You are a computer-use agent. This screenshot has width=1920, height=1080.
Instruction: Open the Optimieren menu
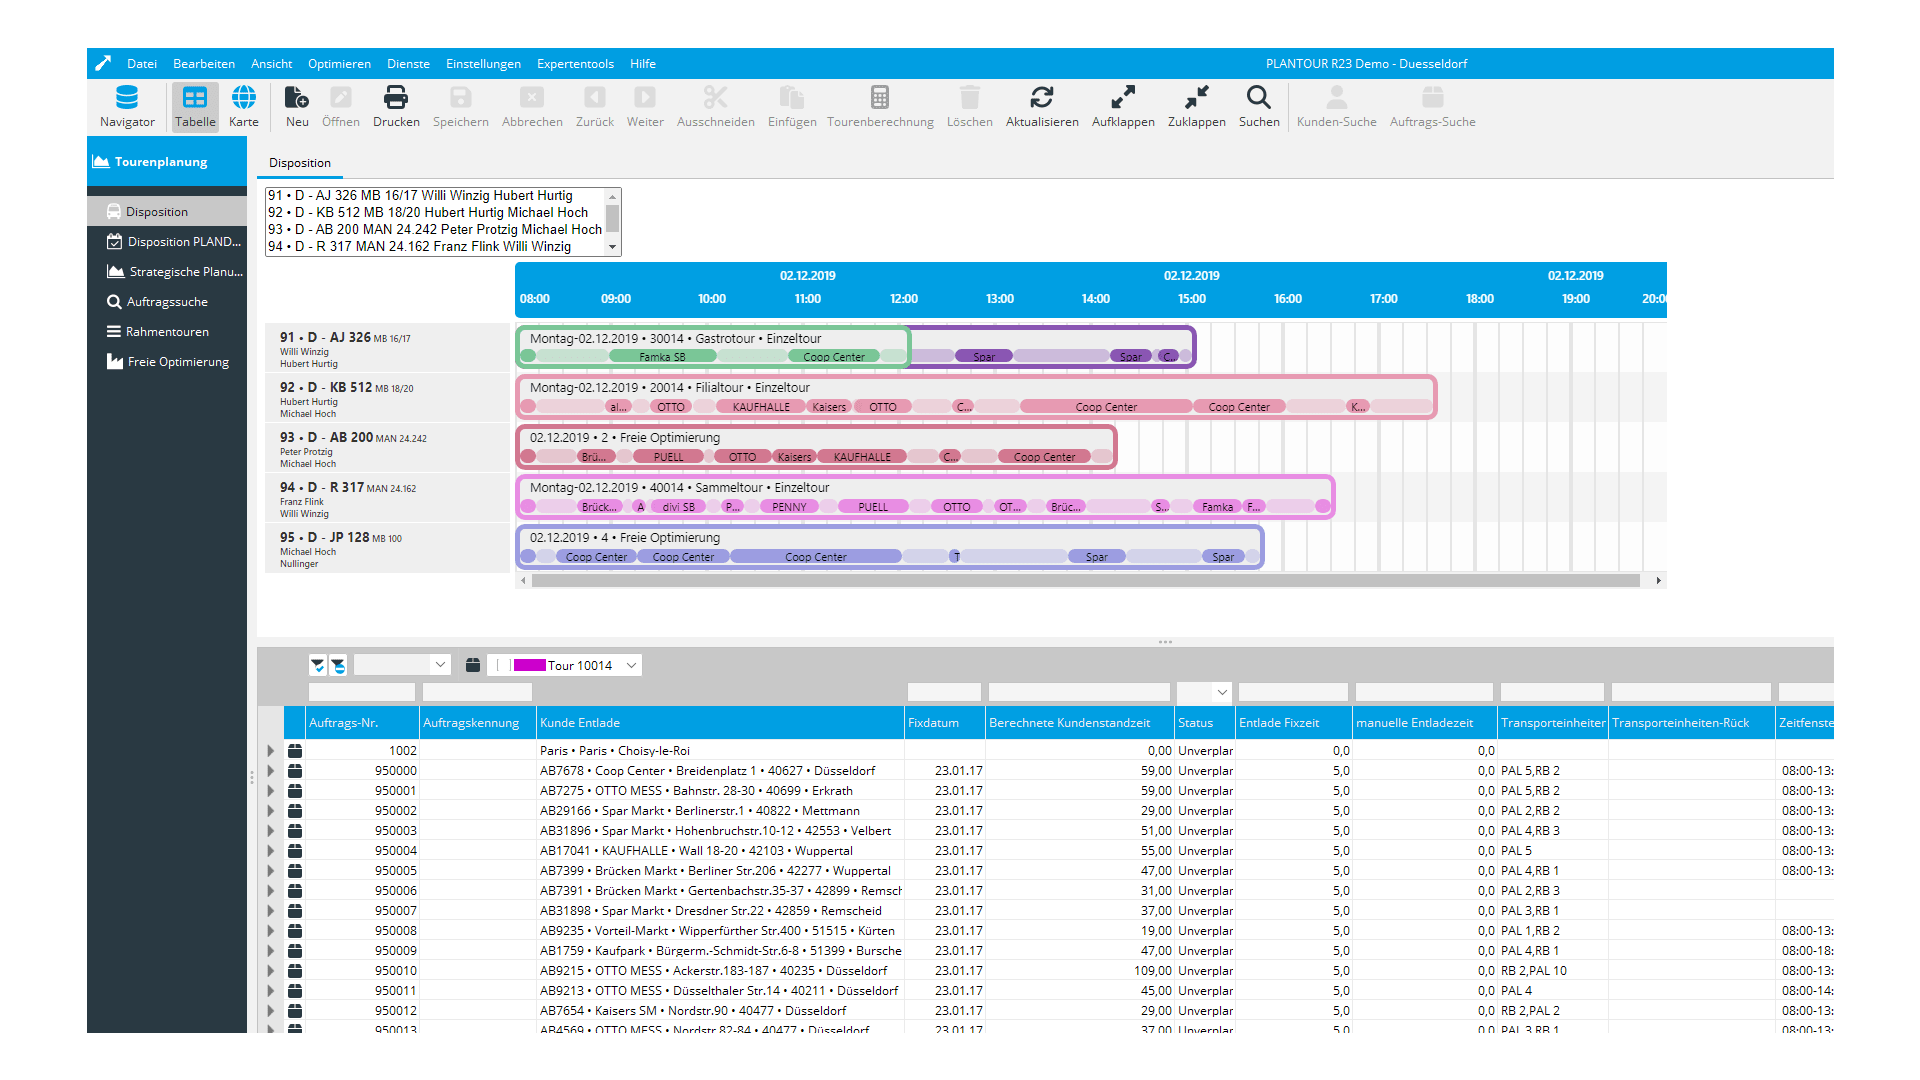click(339, 64)
